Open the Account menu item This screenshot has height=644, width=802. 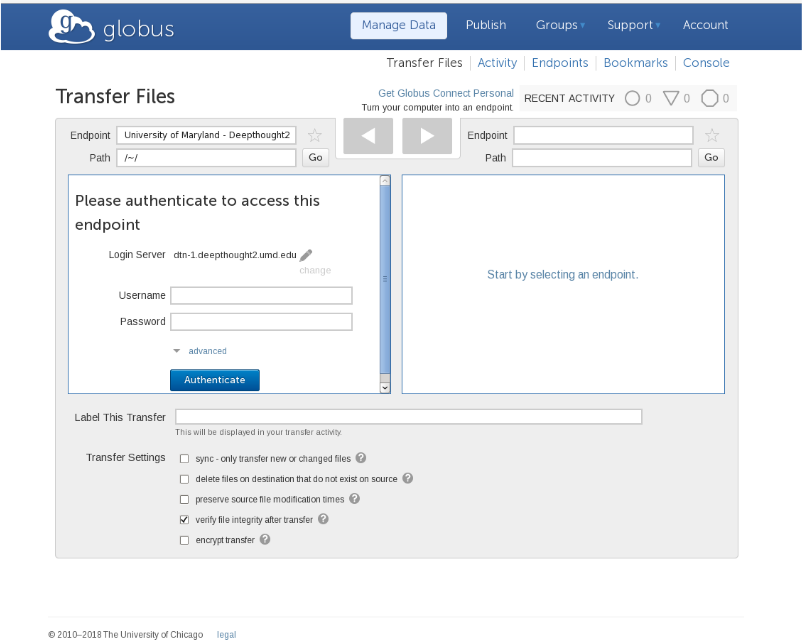click(x=705, y=25)
